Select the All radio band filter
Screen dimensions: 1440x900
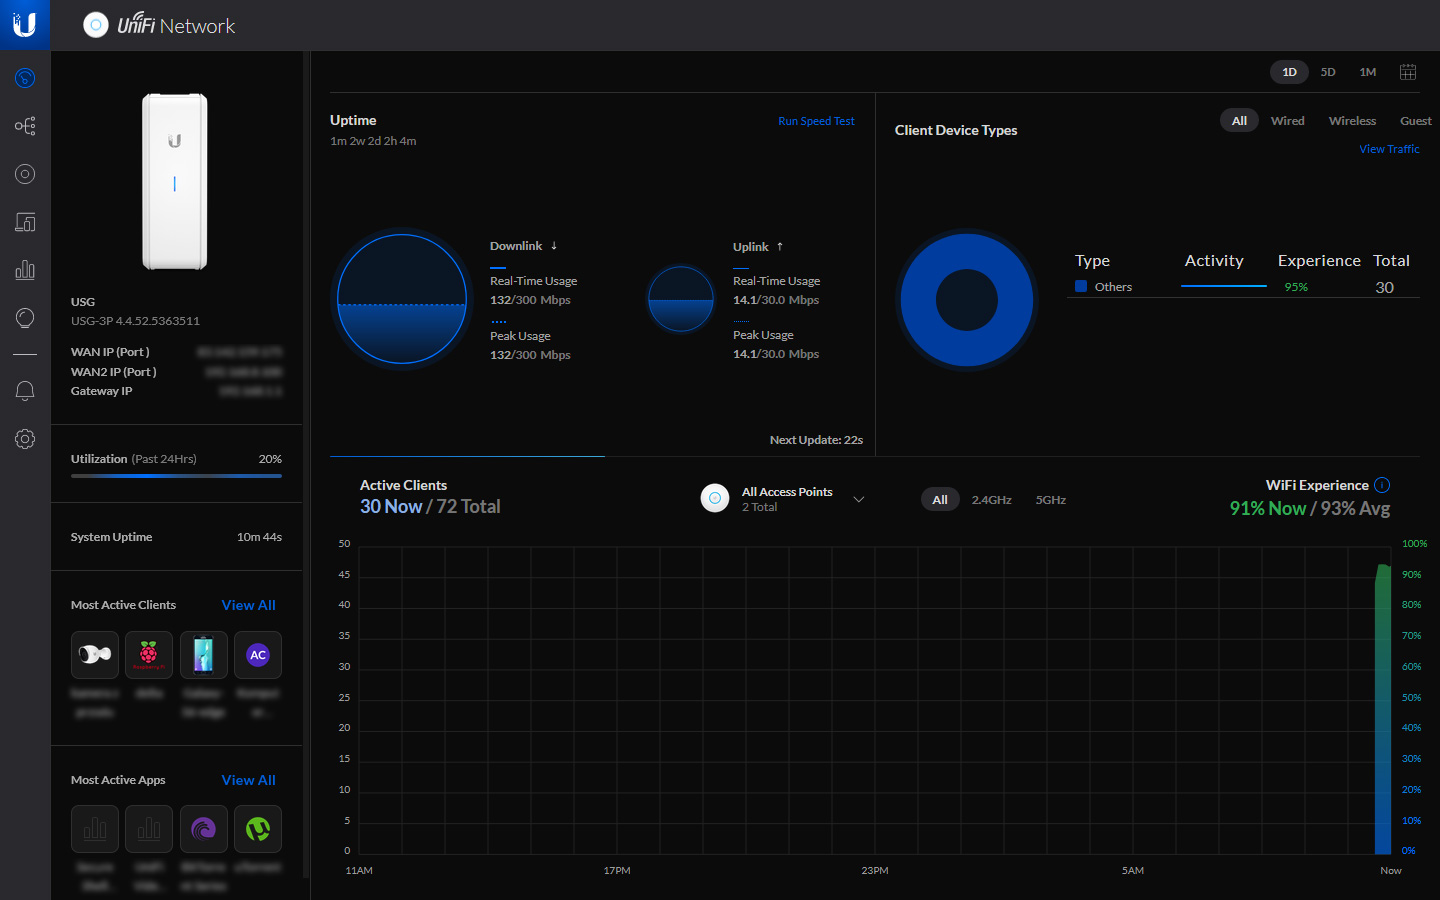[940, 499]
